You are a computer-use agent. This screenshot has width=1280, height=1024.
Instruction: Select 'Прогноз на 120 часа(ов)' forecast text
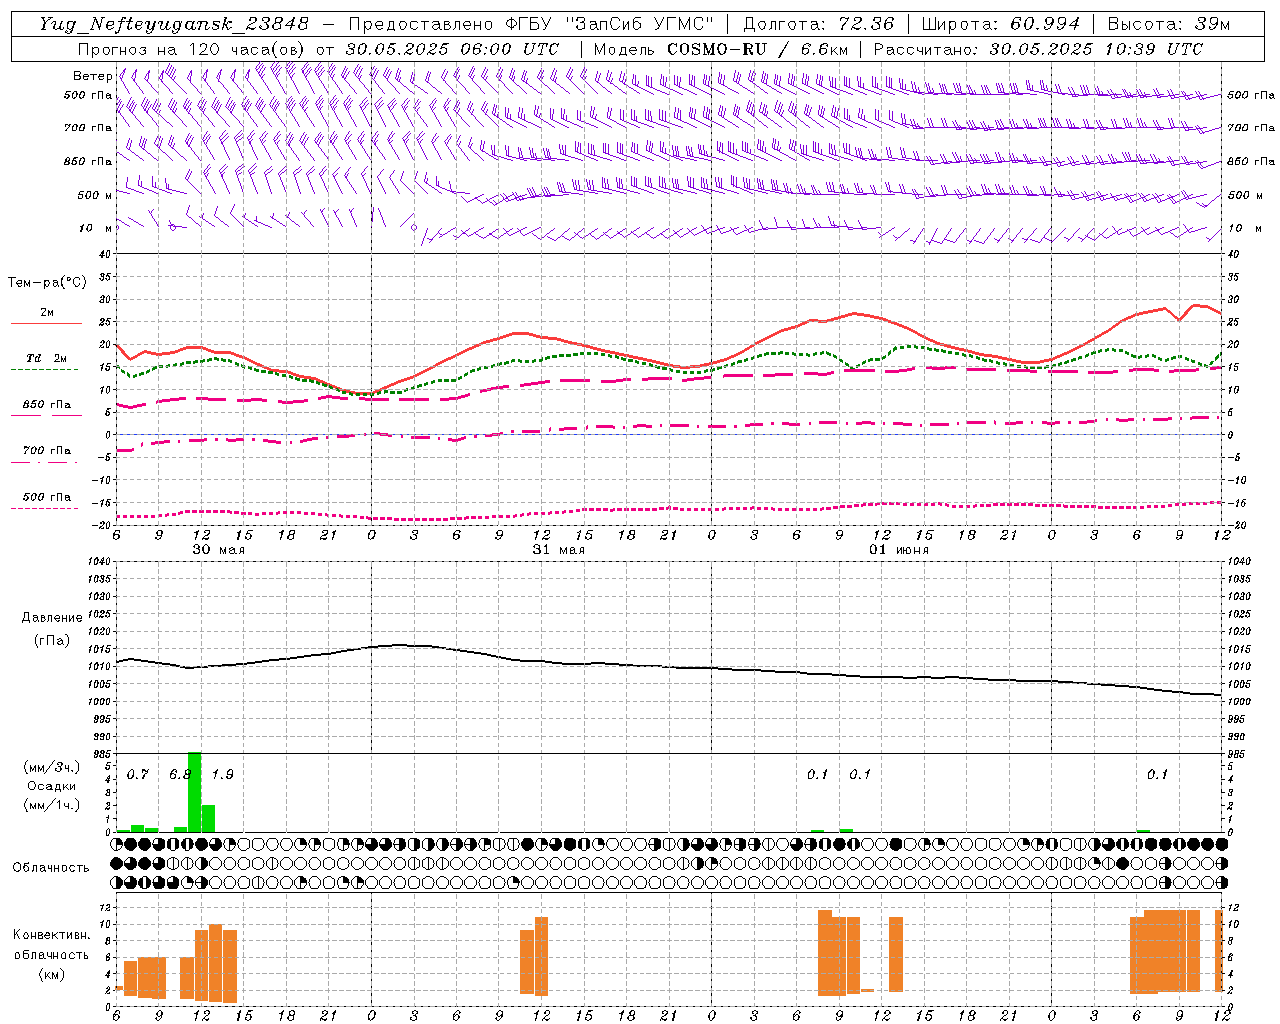(194, 49)
